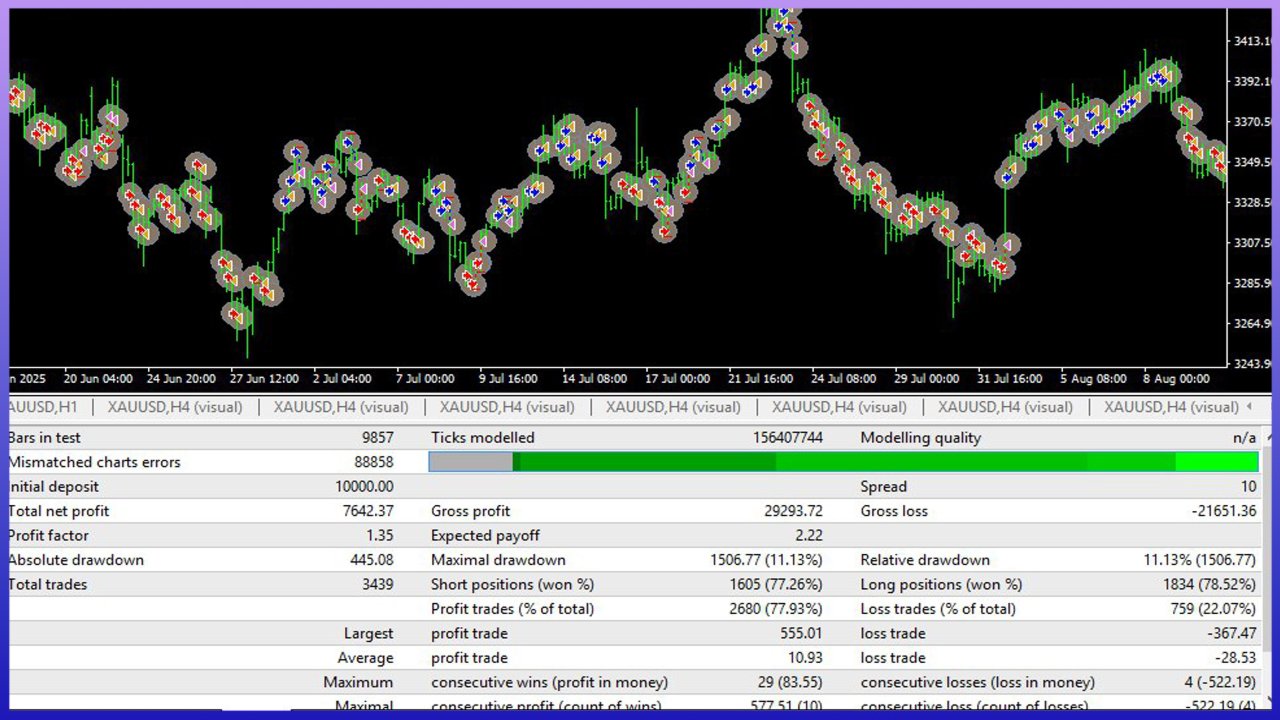The image size is (1280, 720).
Task: Select the 'Gross profit' label
Action: tap(471, 511)
